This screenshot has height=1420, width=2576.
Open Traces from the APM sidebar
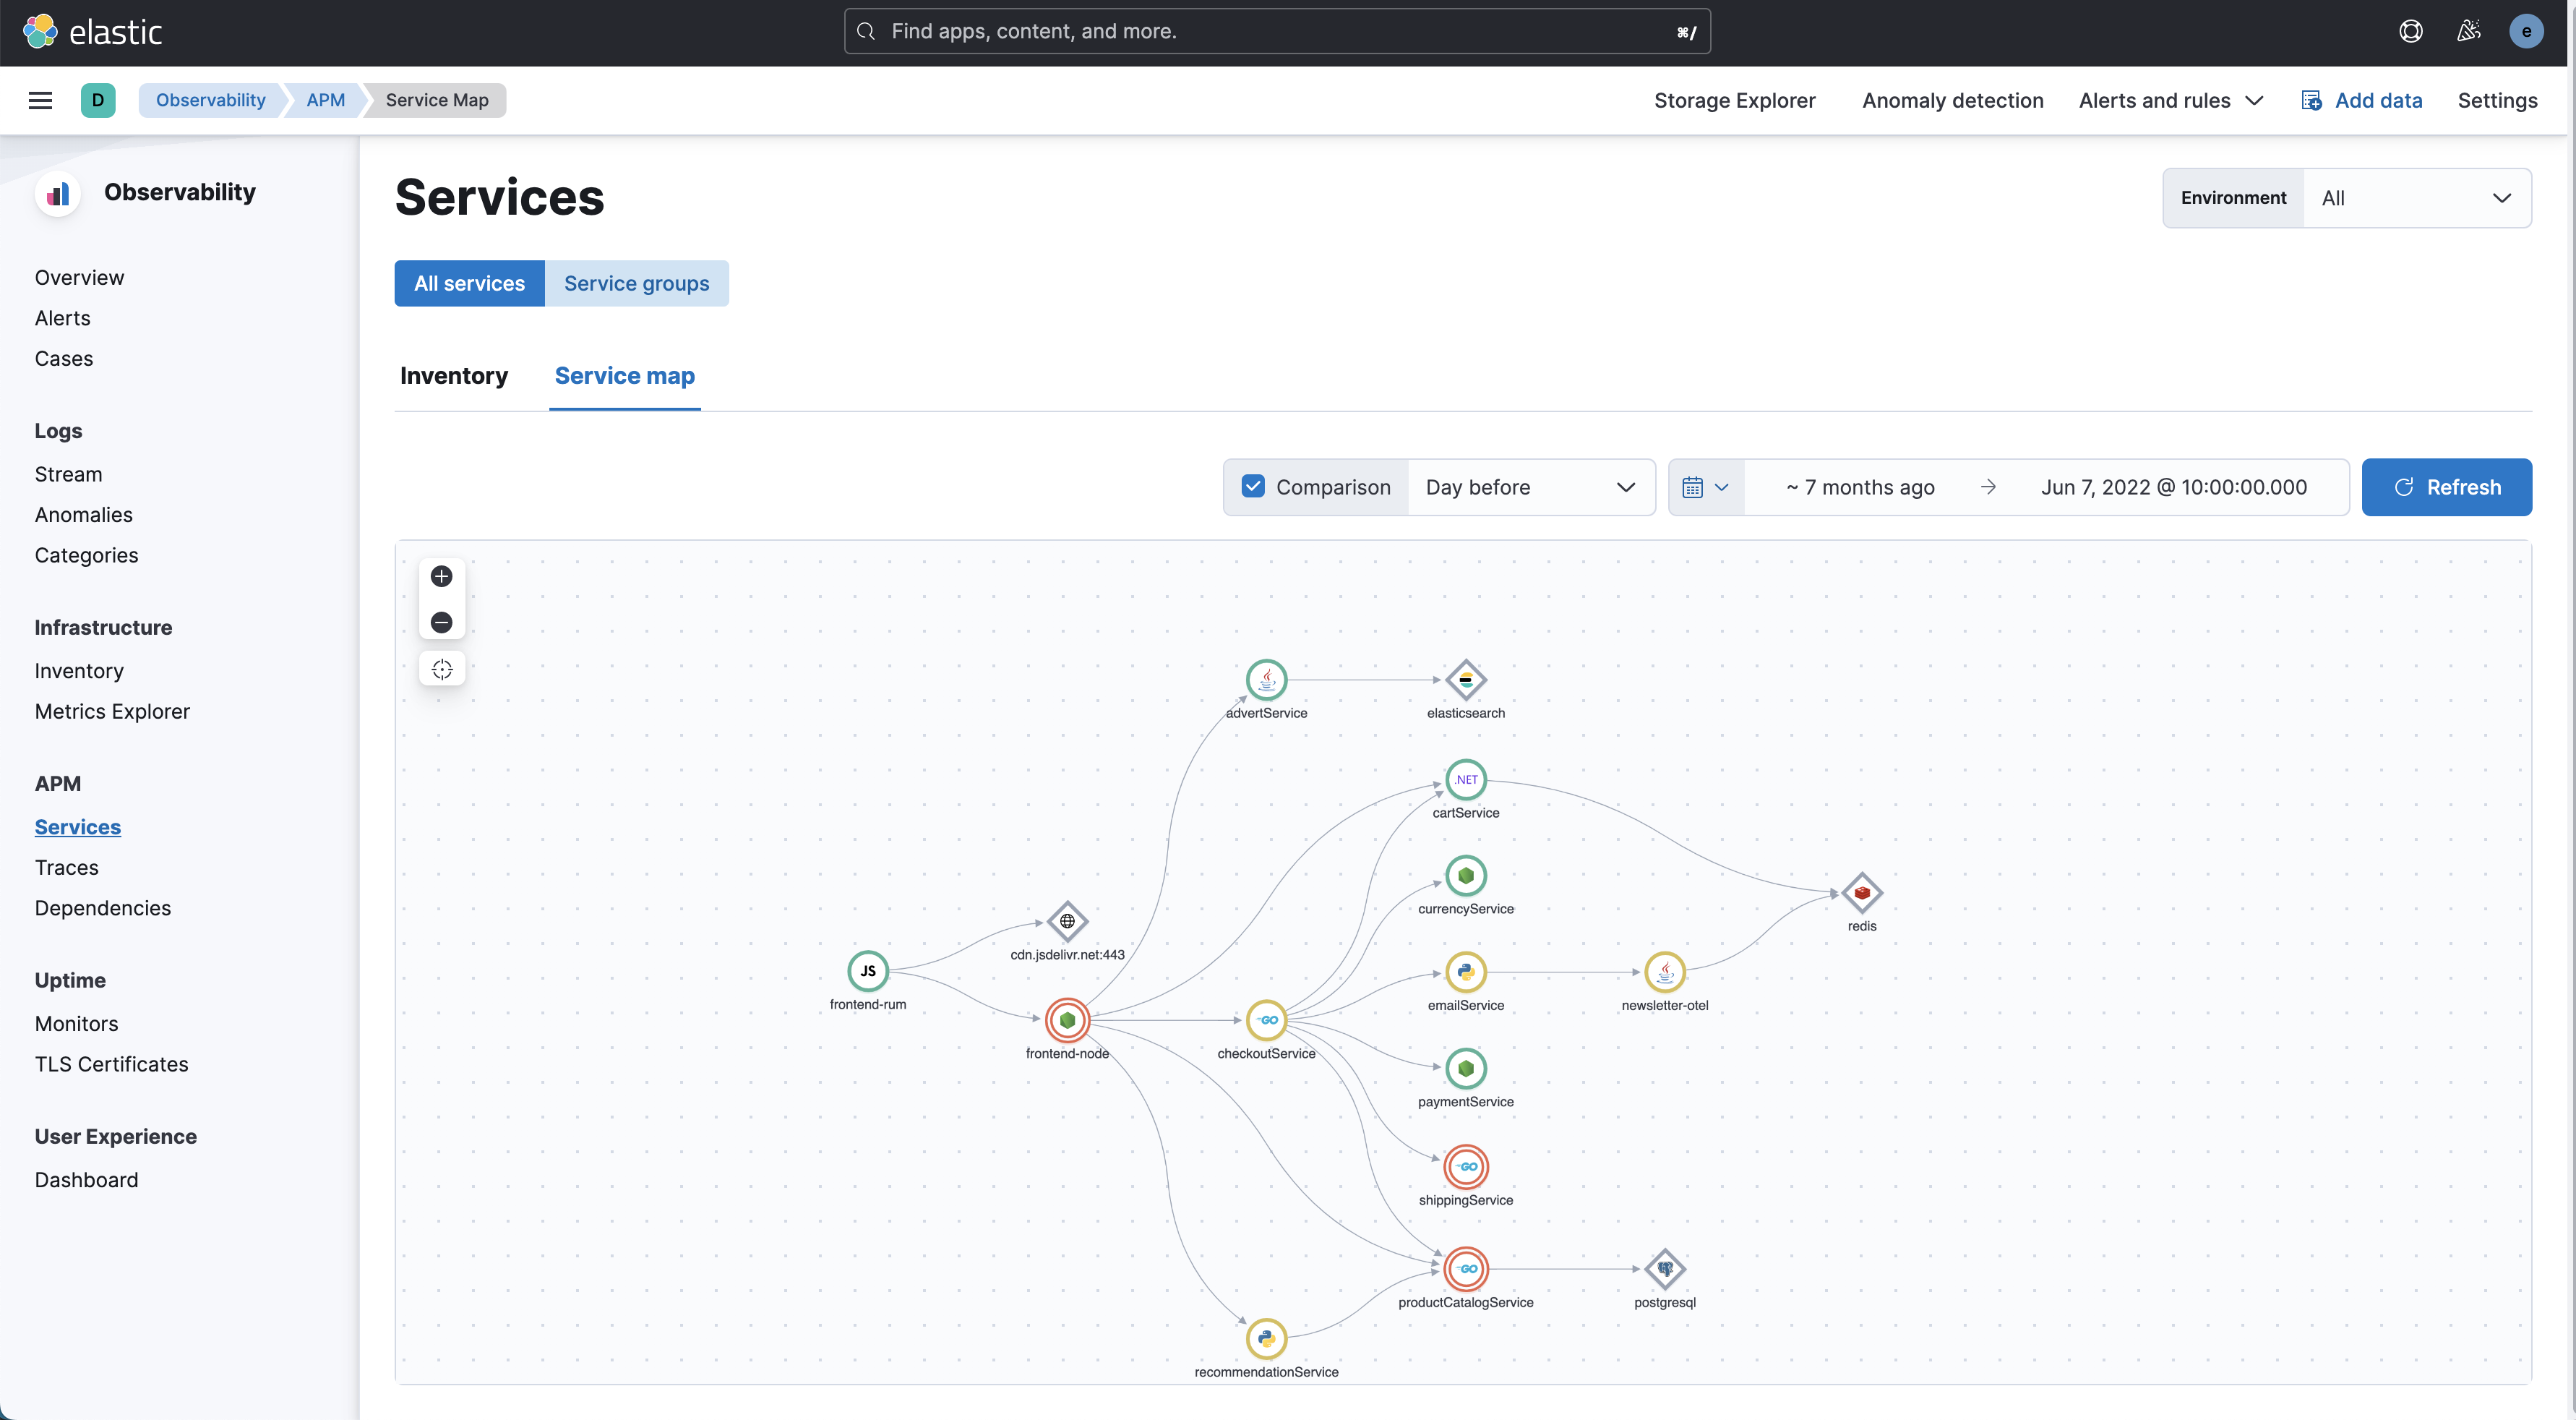pyautogui.click(x=66, y=867)
